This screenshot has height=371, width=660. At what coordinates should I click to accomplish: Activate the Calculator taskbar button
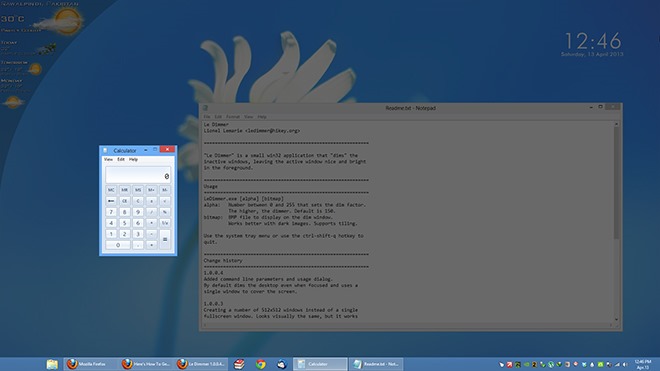pyautogui.click(x=320, y=364)
